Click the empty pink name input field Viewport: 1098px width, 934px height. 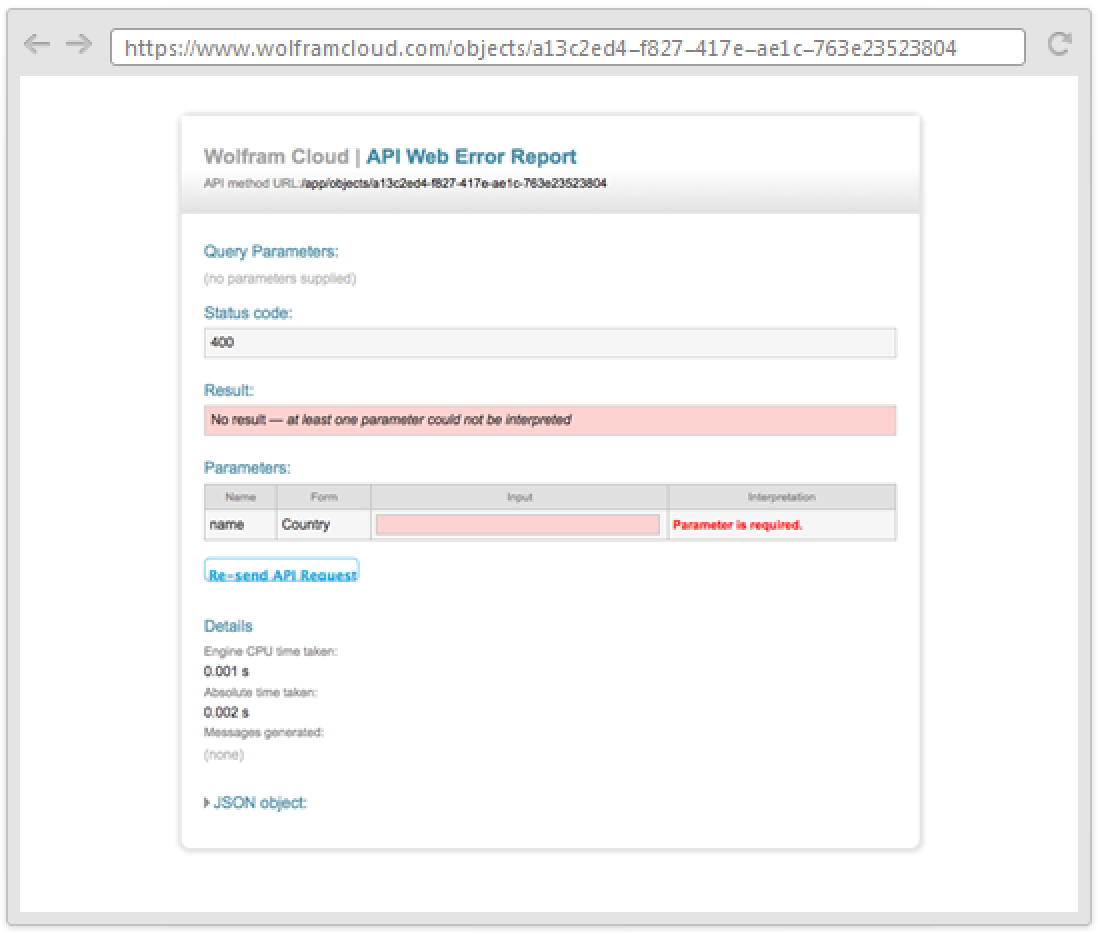point(518,525)
